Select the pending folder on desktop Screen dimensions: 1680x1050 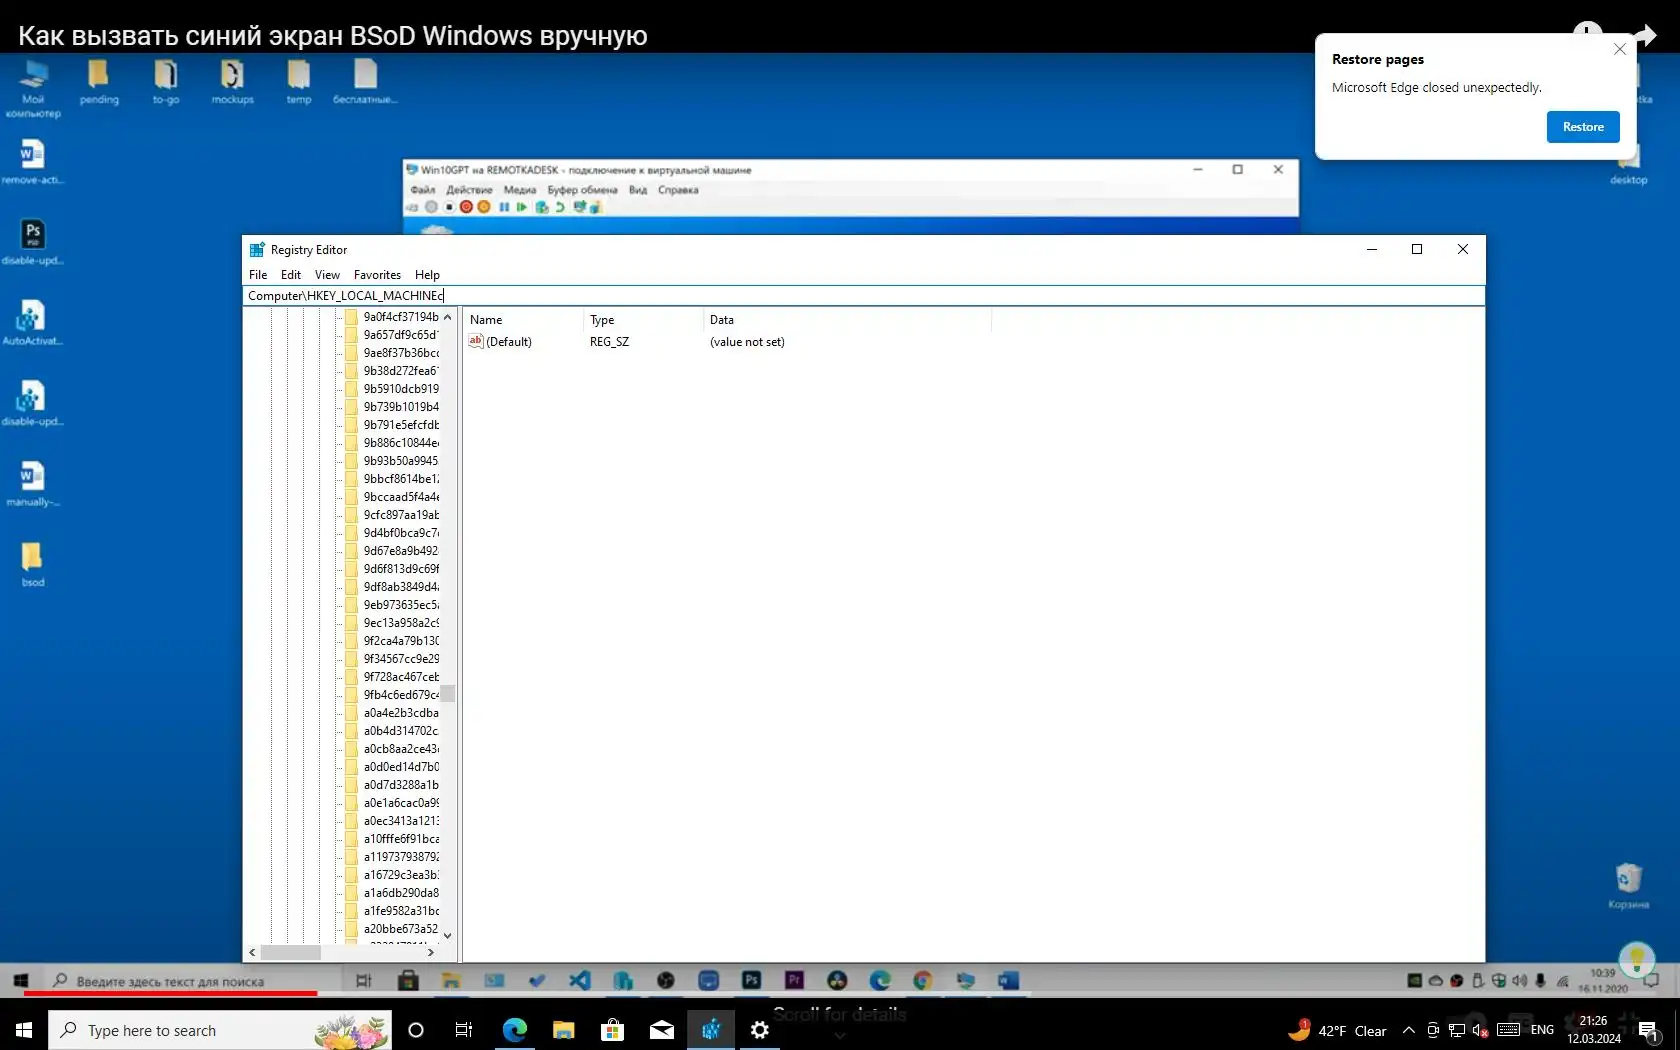point(99,82)
